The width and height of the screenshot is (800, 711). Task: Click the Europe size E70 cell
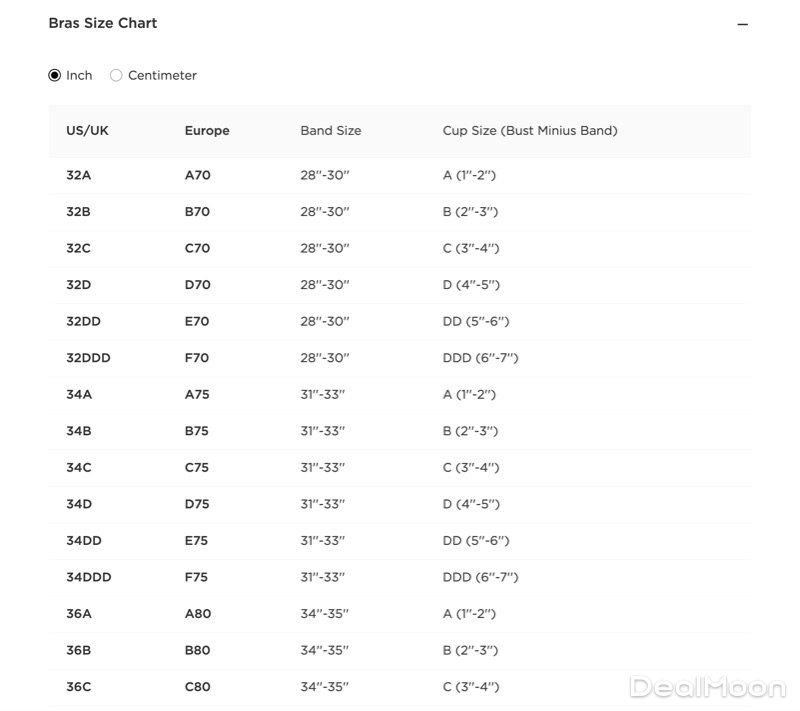[x=197, y=321]
